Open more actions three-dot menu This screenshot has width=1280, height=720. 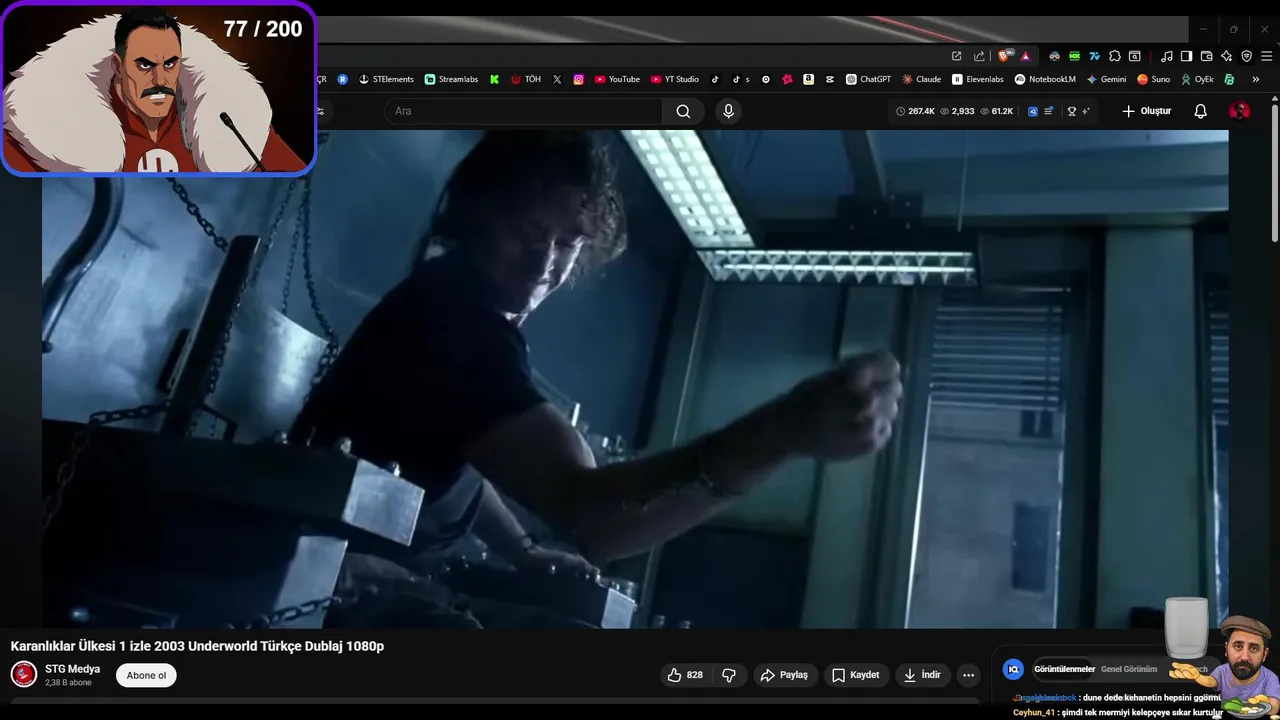tap(968, 675)
